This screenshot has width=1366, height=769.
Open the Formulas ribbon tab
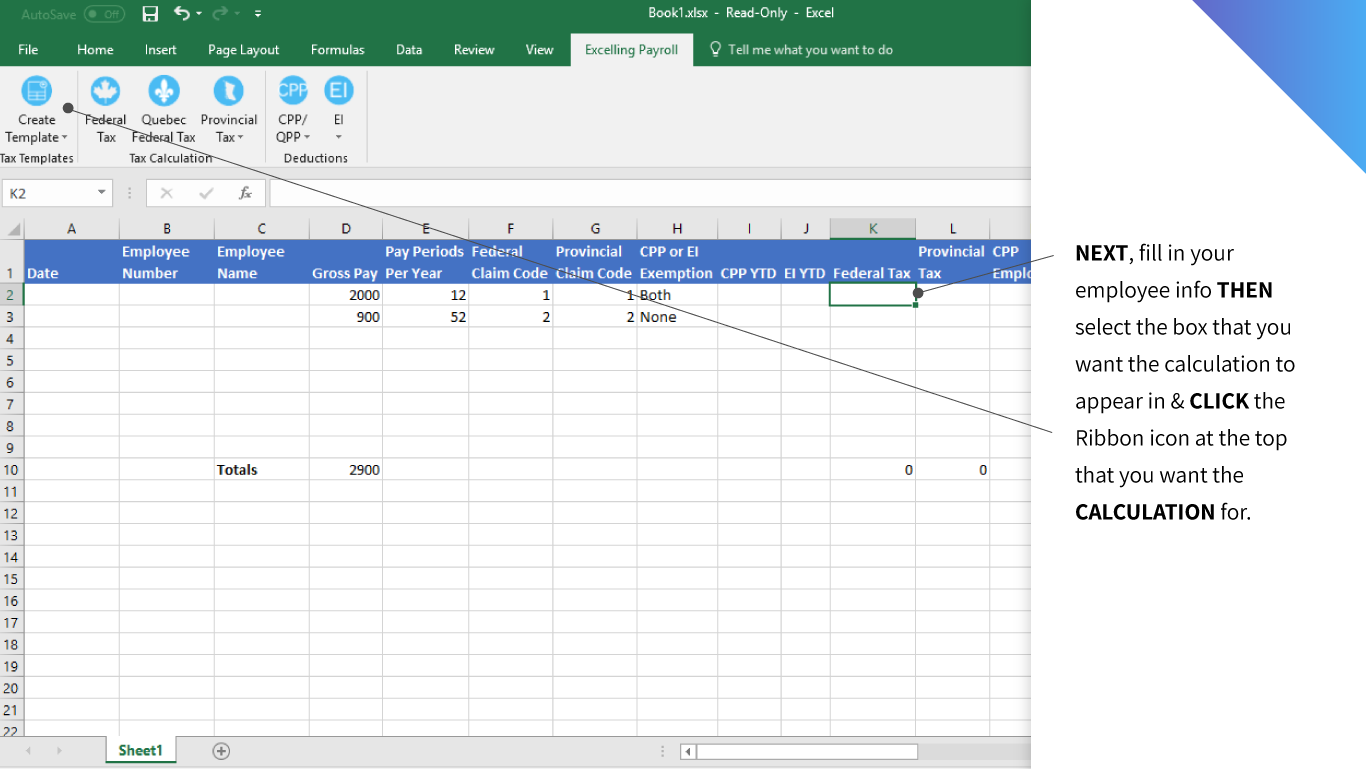[x=337, y=49]
